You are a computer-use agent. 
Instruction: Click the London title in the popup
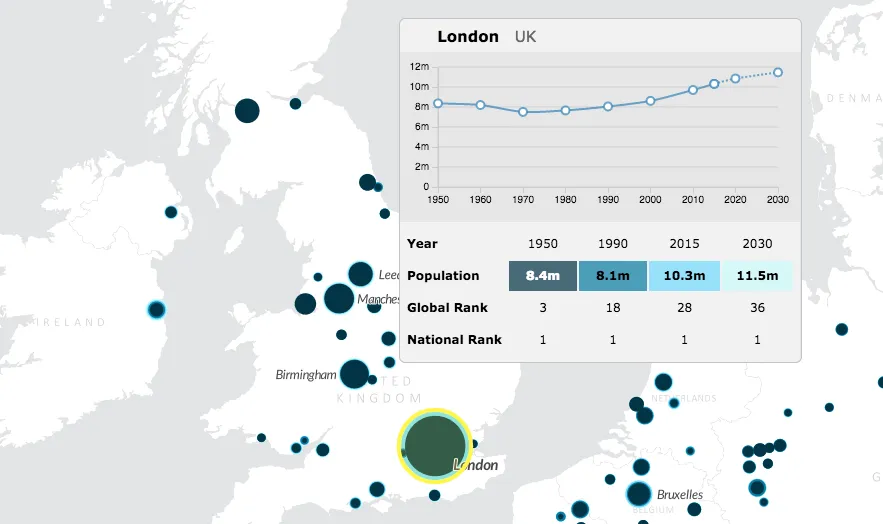pyautogui.click(x=468, y=37)
